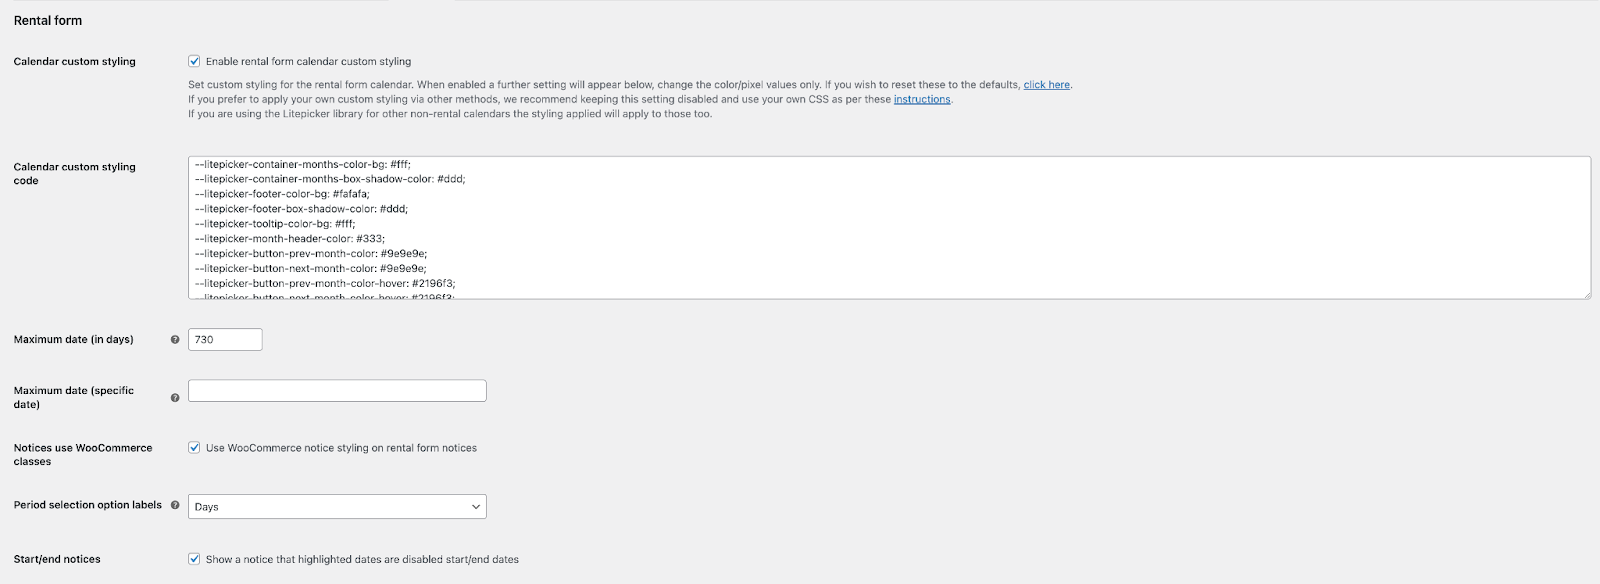The width and height of the screenshot is (1600, 584).
Task: Follow the 'click here' reset defaults link
Action: point(1046,85)
